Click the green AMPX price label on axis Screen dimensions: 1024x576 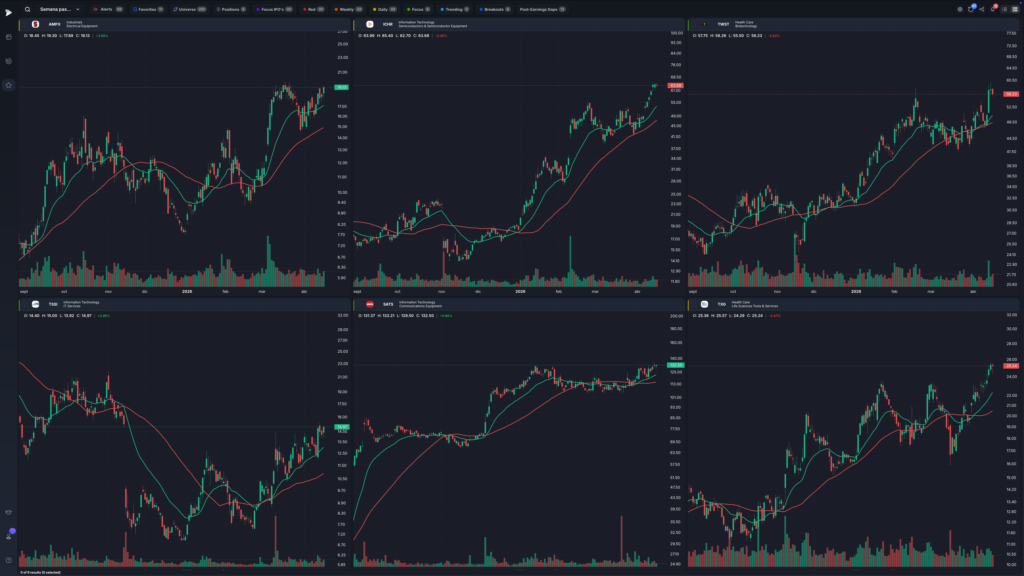[x=341, y=87]
